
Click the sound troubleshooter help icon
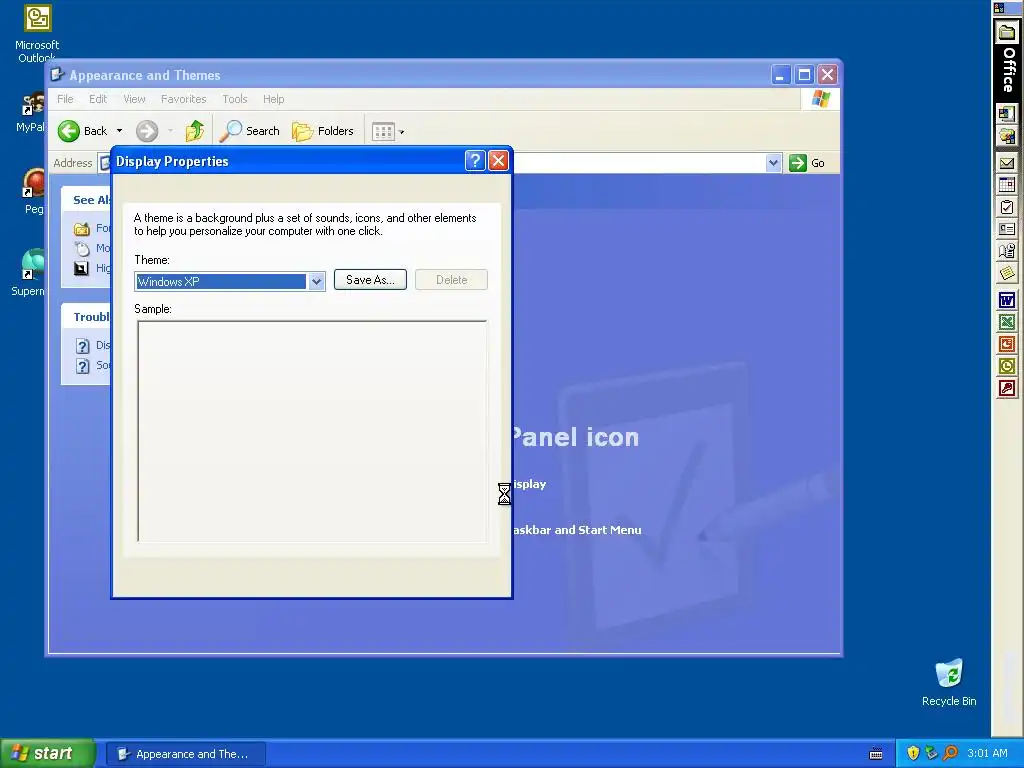coord(82,366)
